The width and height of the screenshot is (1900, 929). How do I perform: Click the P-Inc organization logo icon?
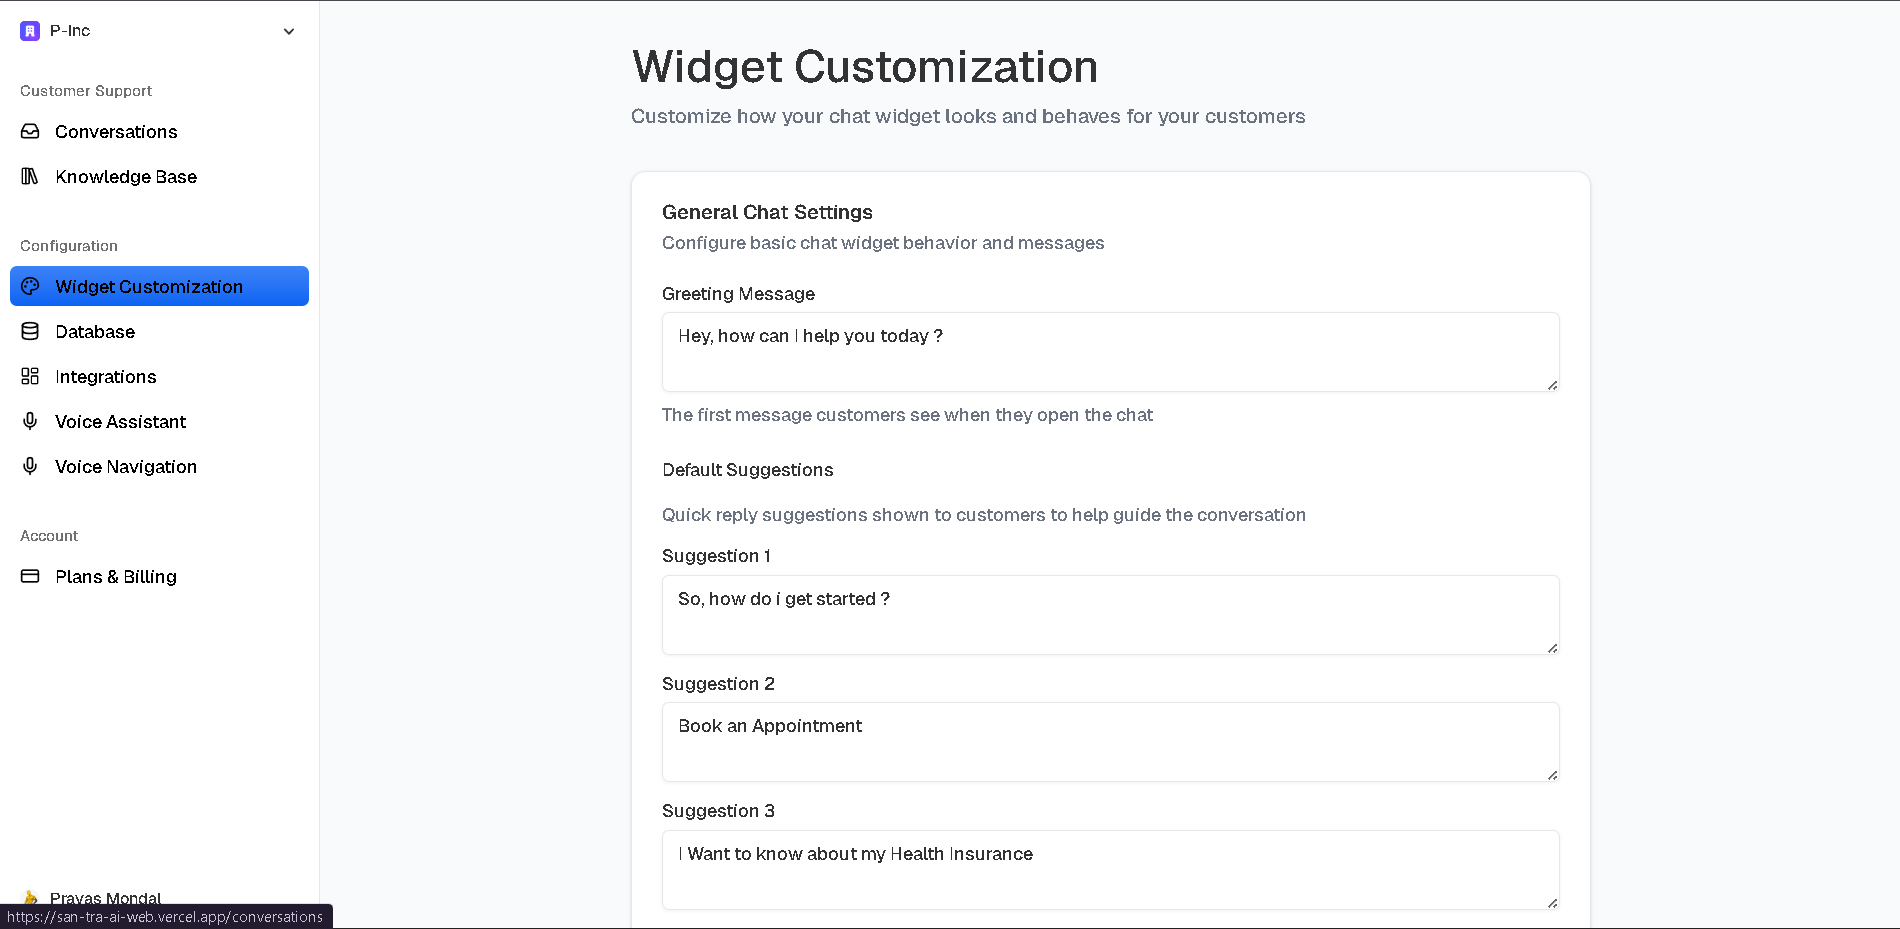tap(30, 31)
